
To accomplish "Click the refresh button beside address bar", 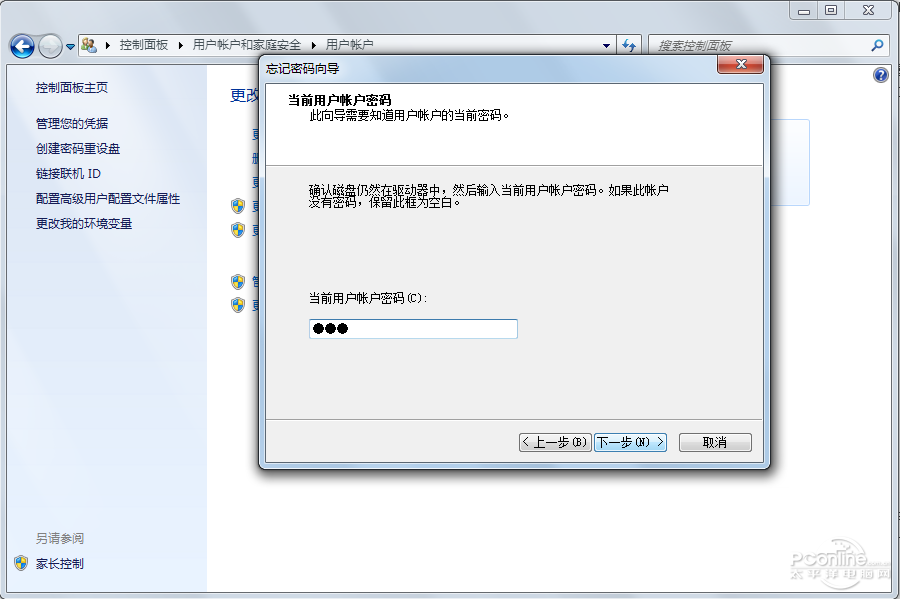I will 629,45.
